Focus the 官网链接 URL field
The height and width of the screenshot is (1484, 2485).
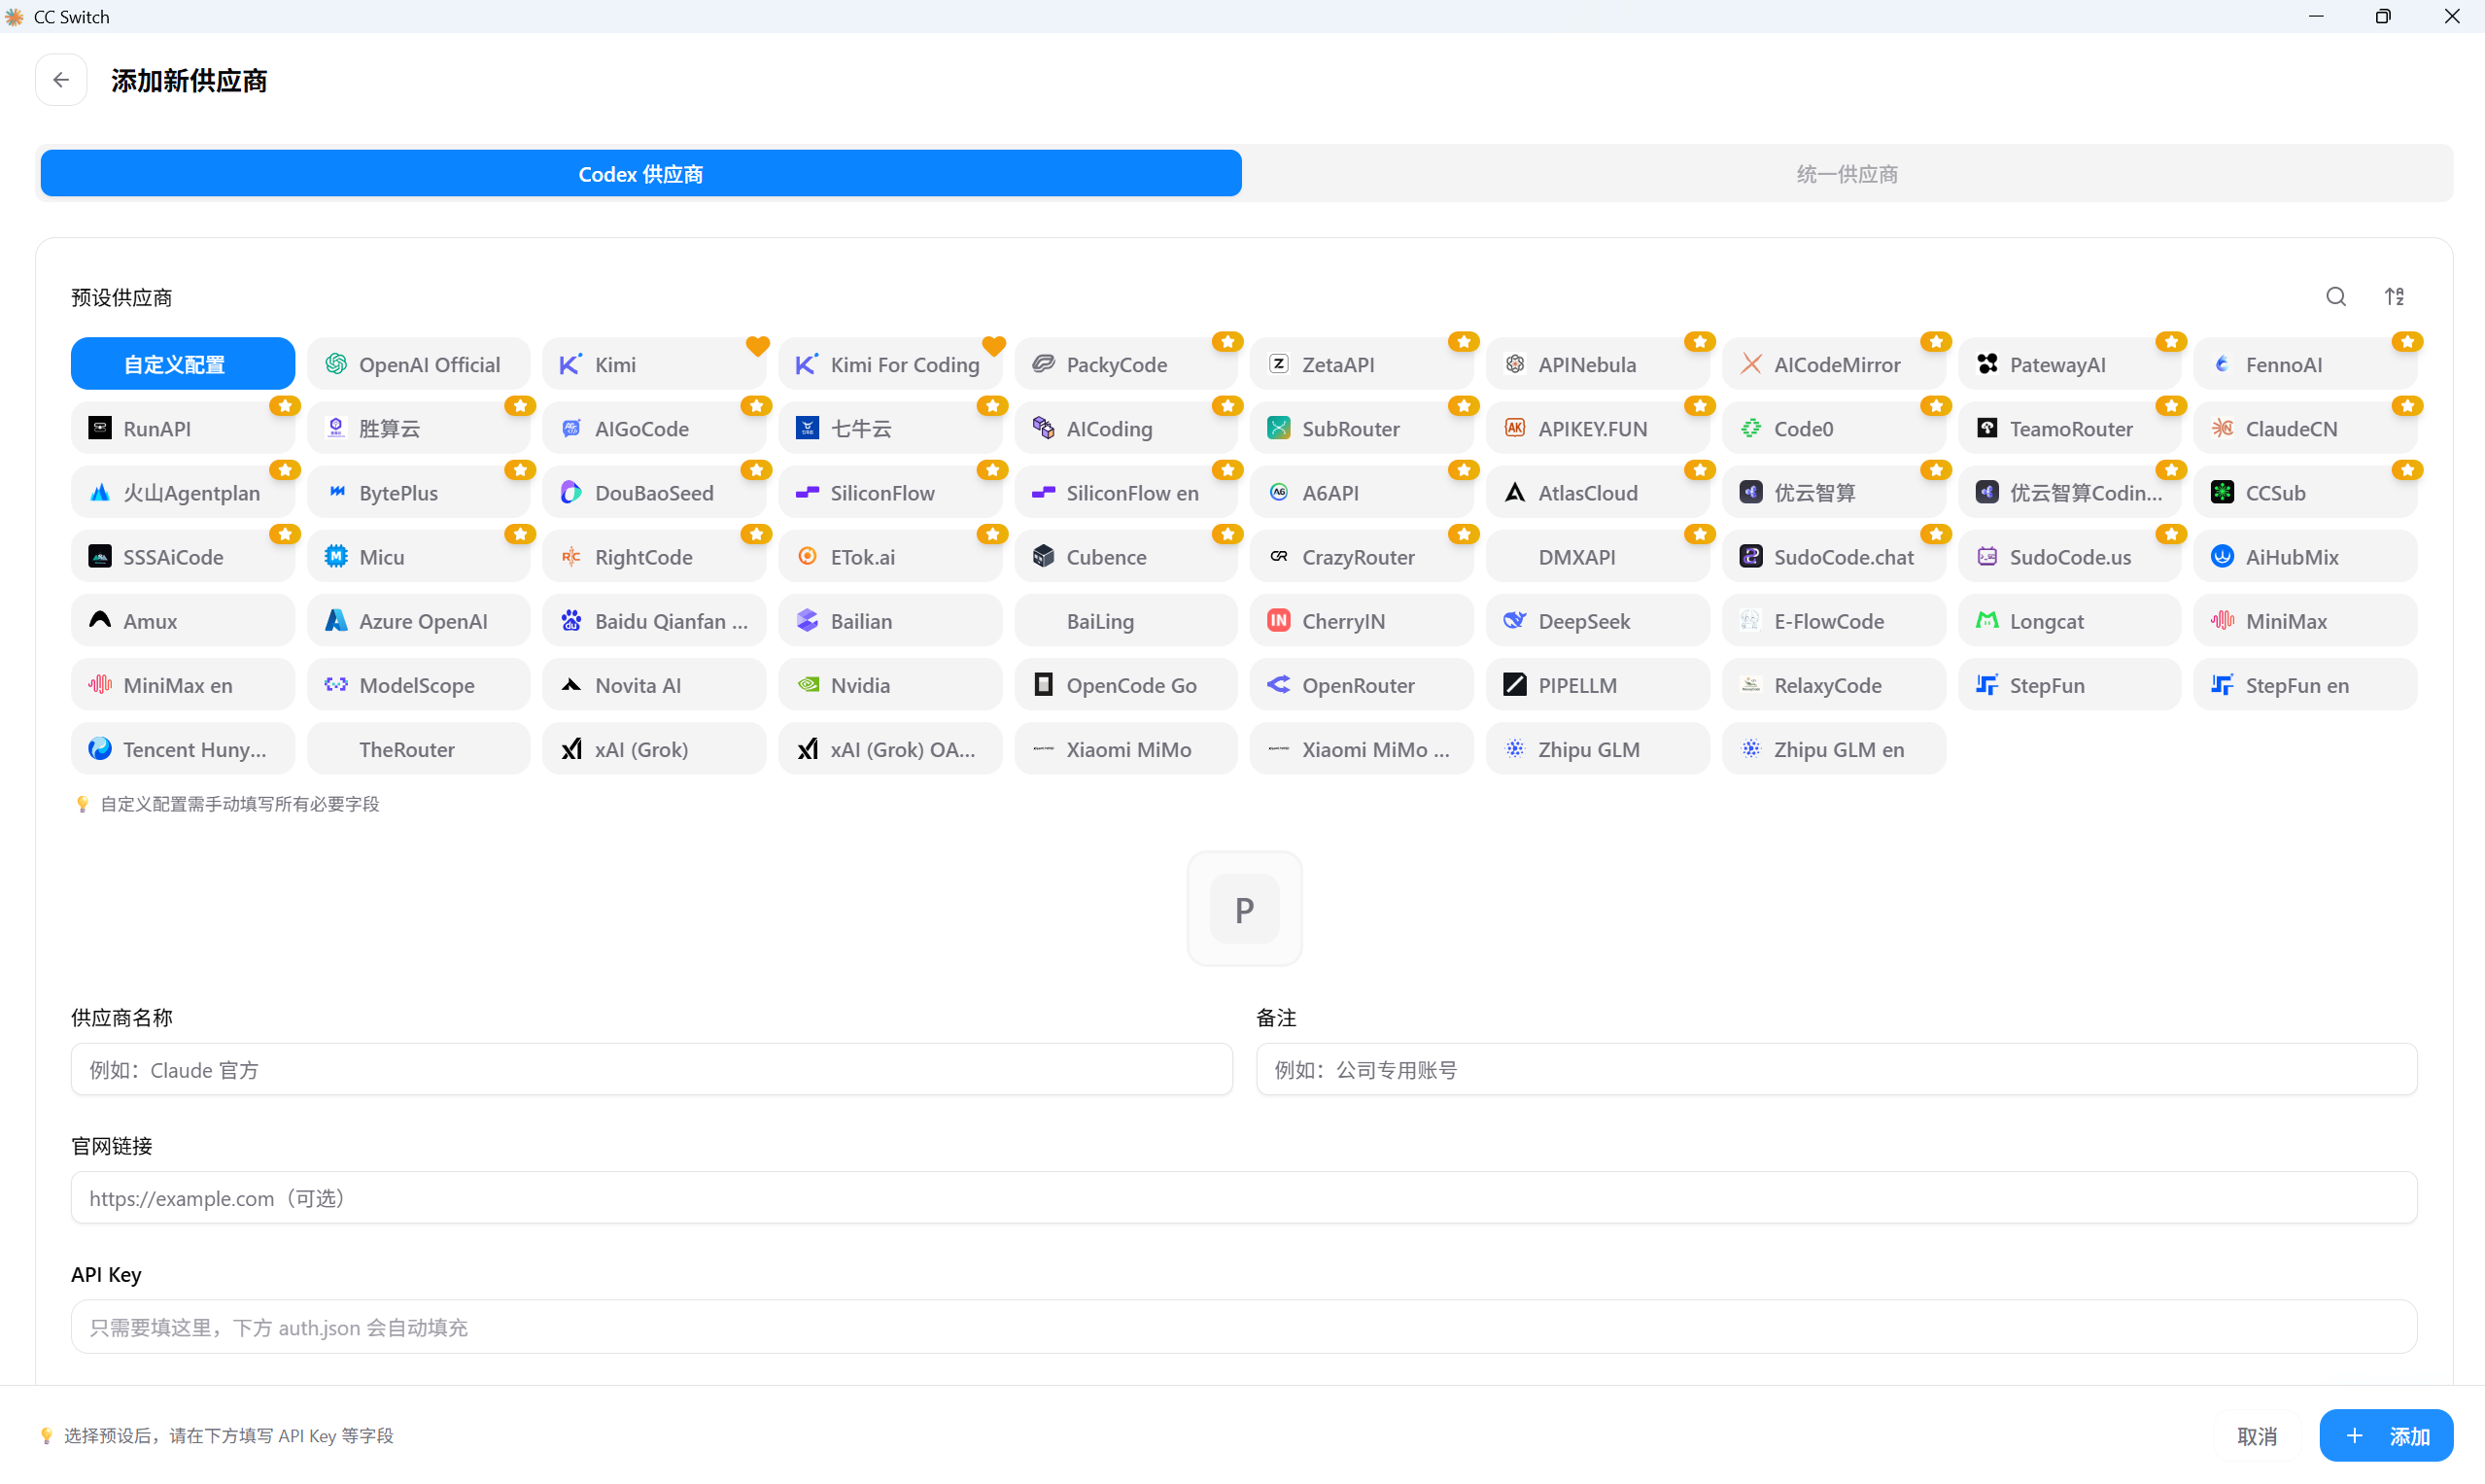click(1244, 1198)
